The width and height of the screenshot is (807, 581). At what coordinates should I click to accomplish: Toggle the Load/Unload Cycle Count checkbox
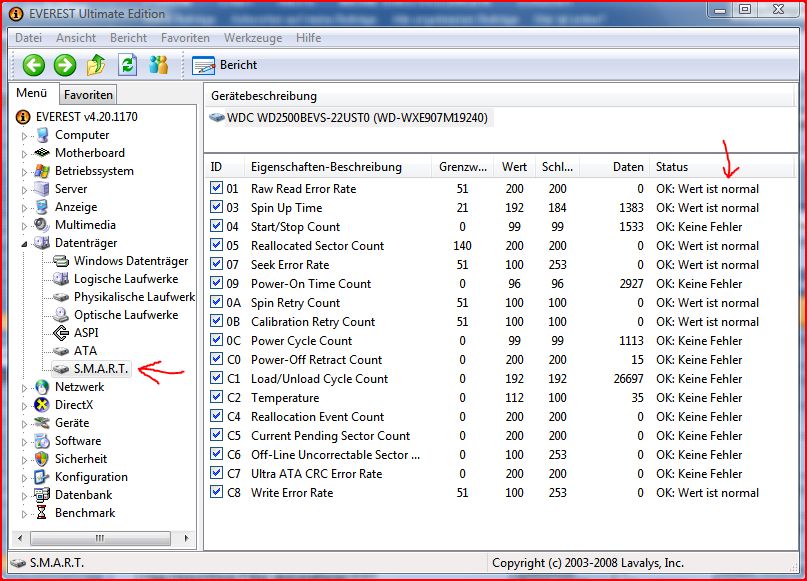216,378
